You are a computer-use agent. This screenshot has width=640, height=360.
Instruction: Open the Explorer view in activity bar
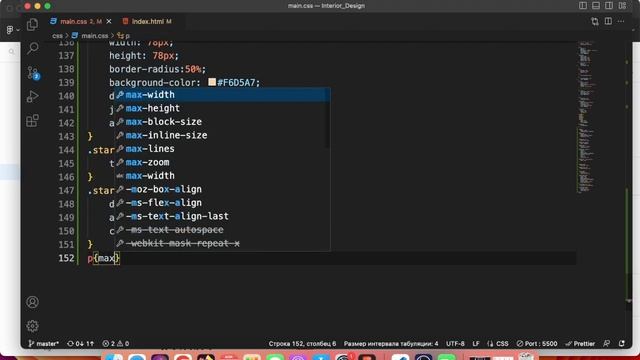pyautogui.click(x=32, y=25)
